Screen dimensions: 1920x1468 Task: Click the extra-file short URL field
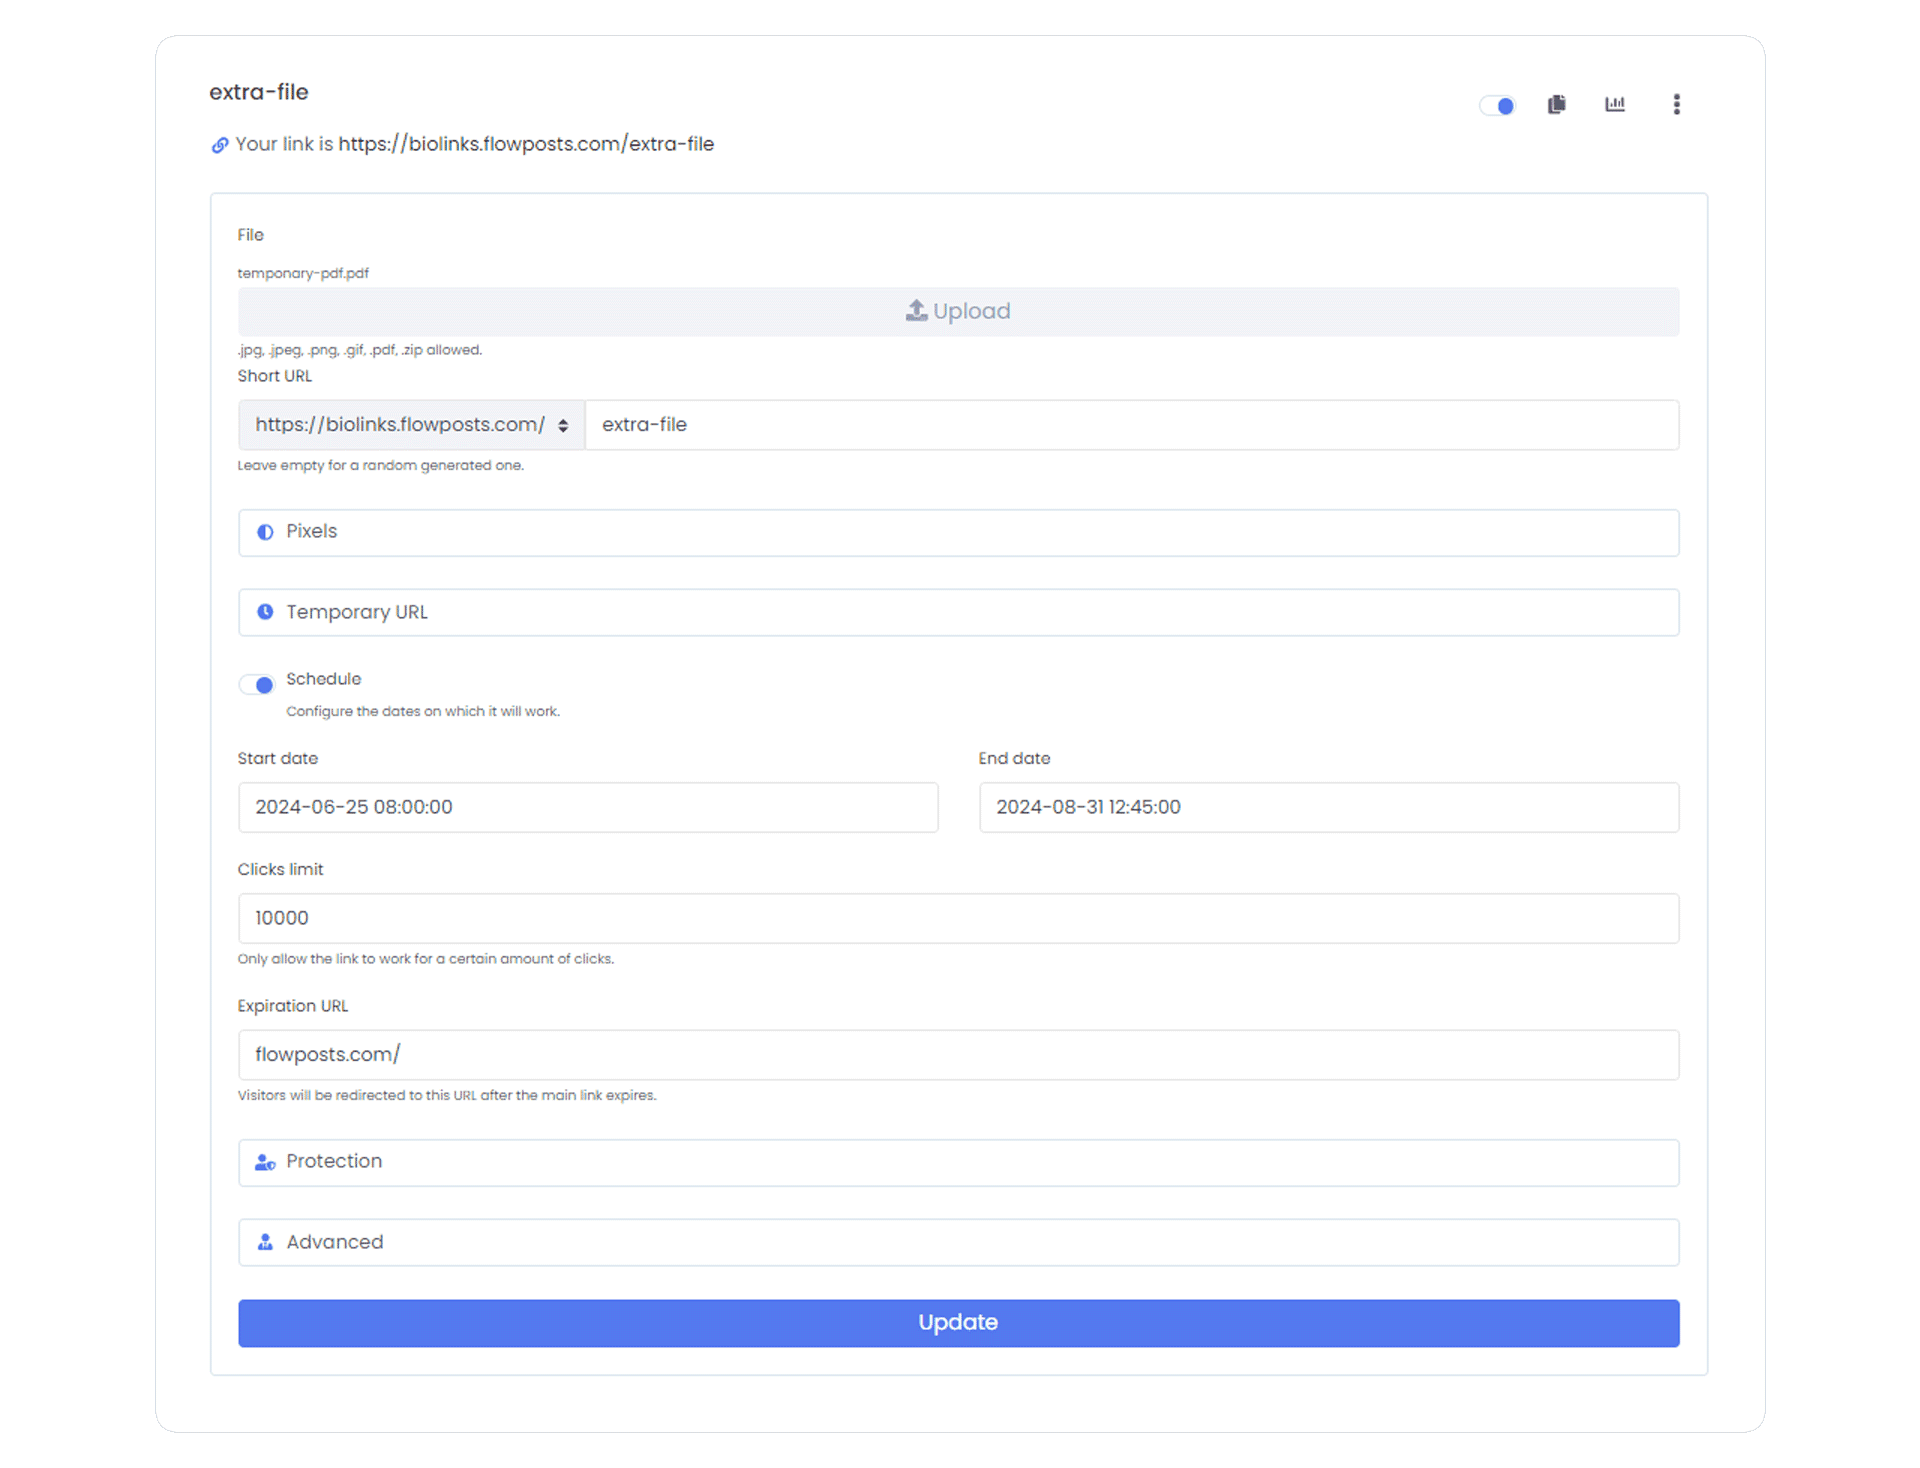point(1131,425)
